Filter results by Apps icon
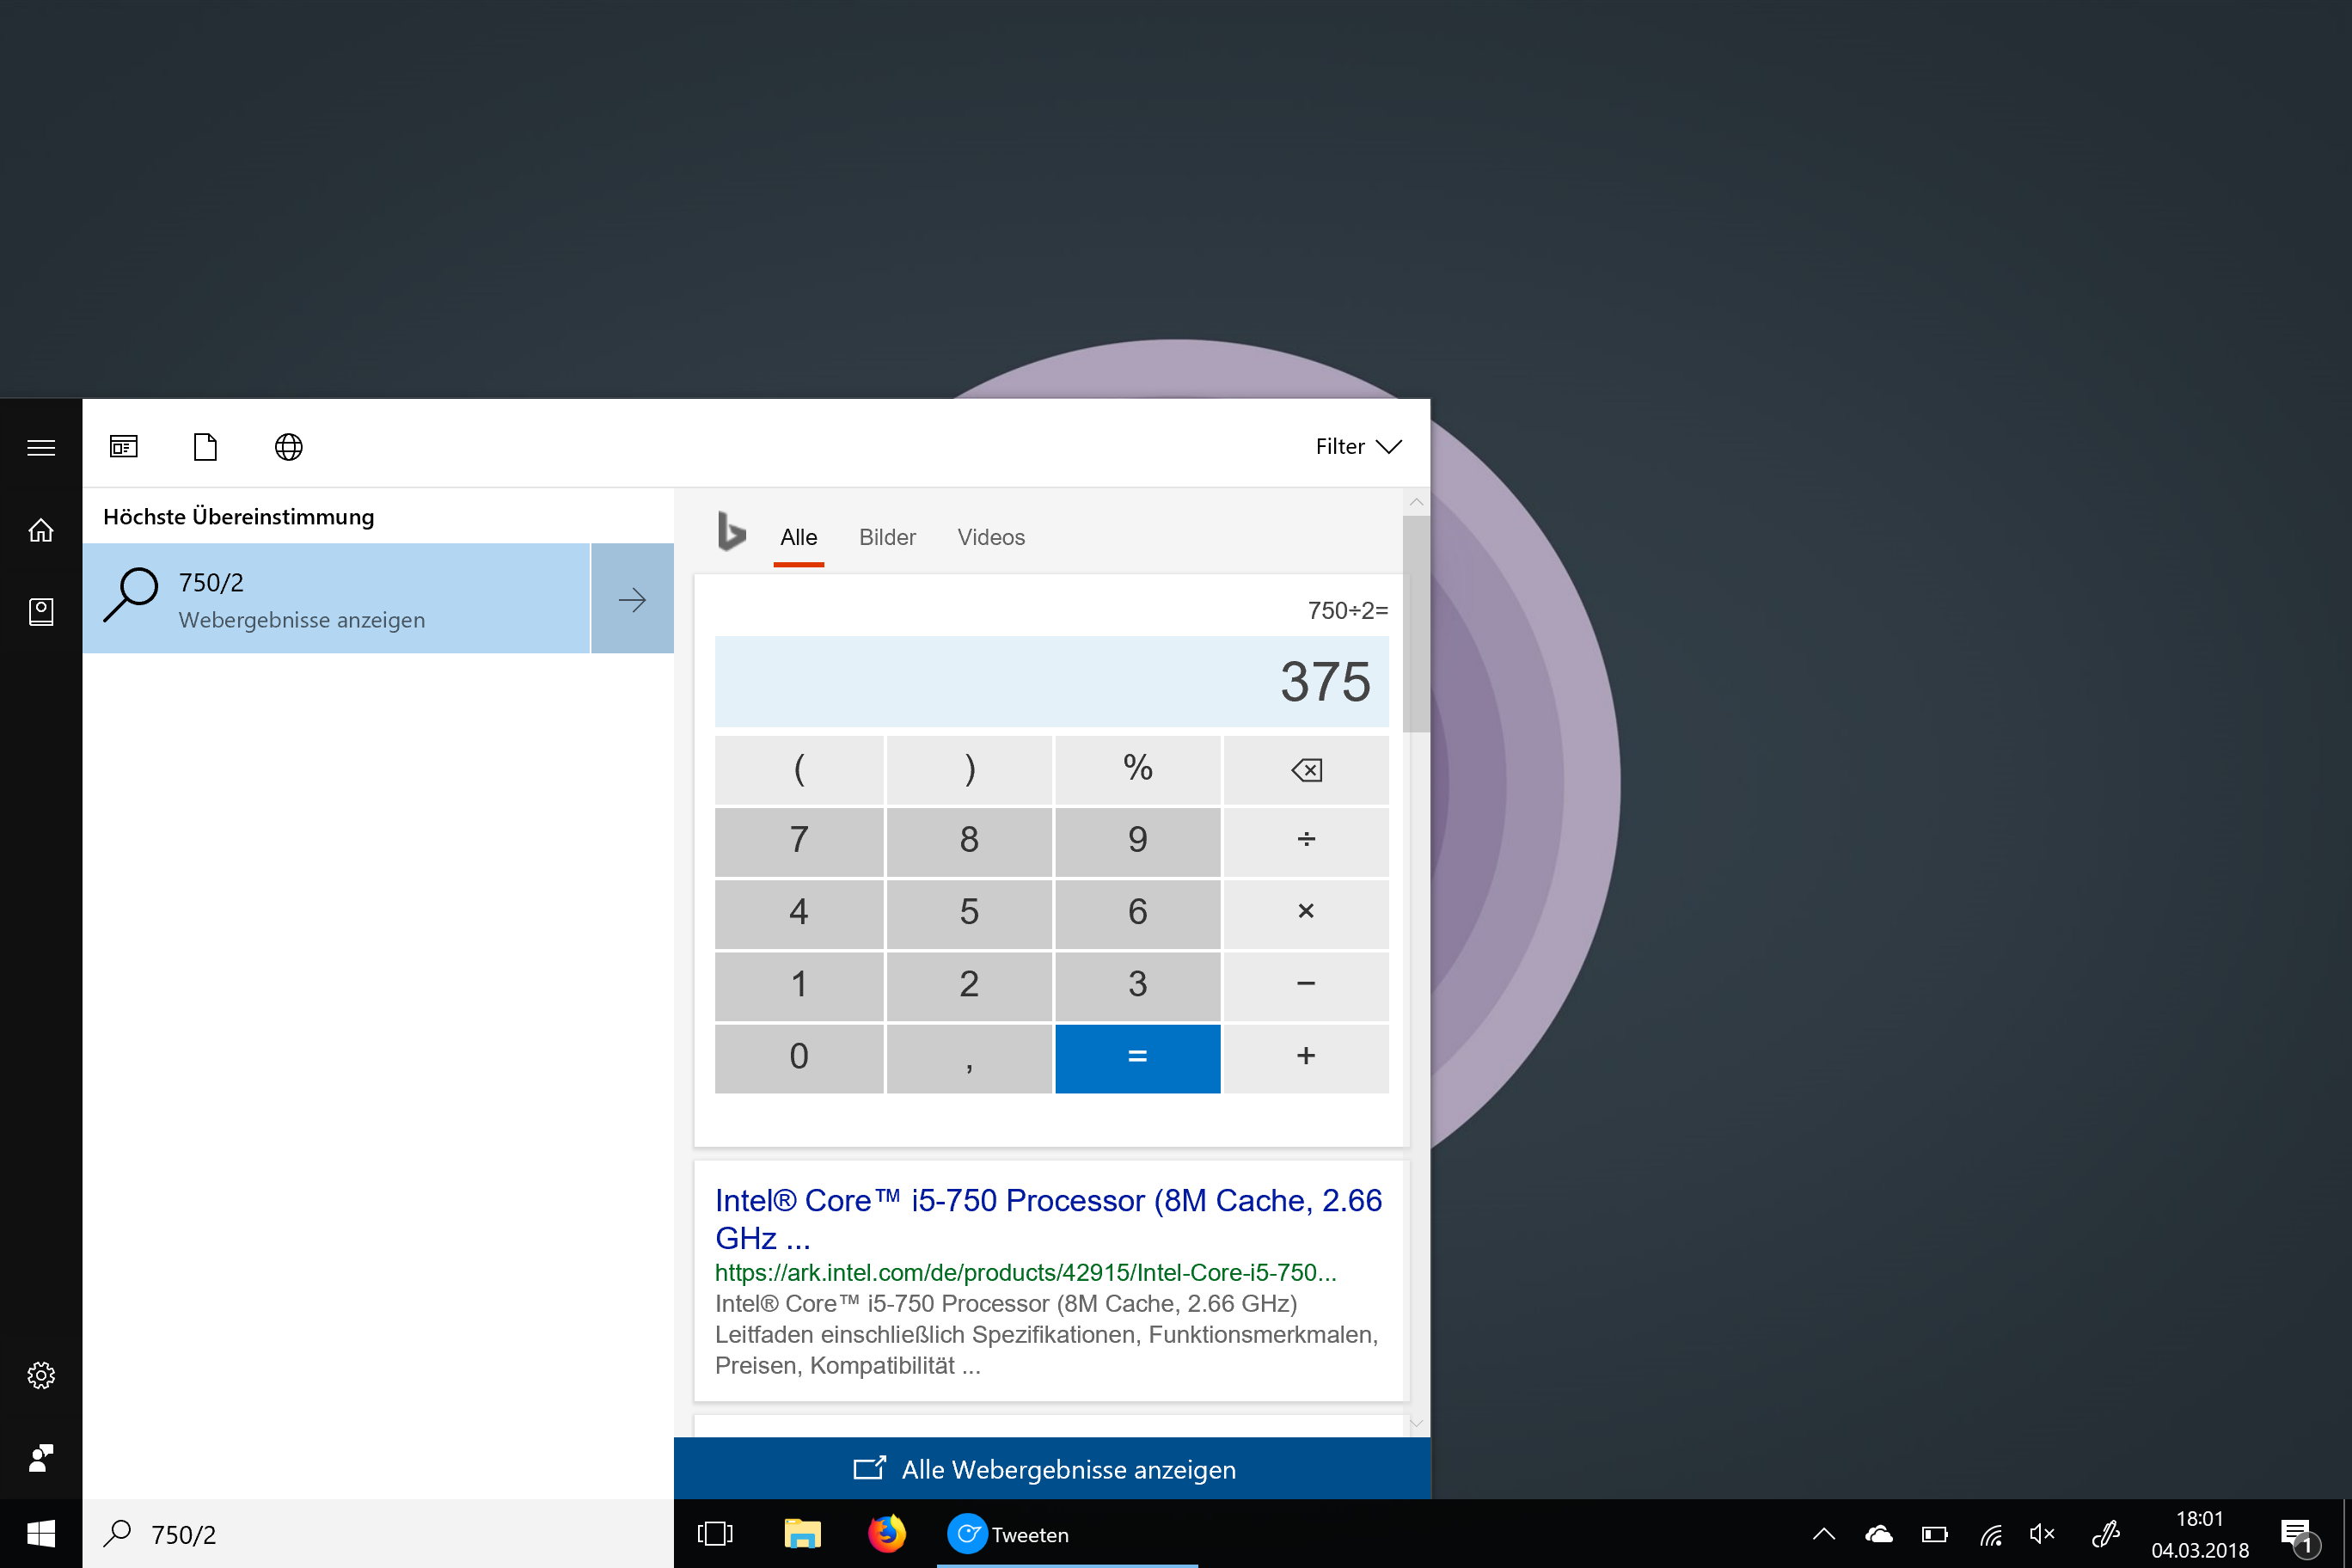Screen dimensions: 2352x1568 pos(124,446)
